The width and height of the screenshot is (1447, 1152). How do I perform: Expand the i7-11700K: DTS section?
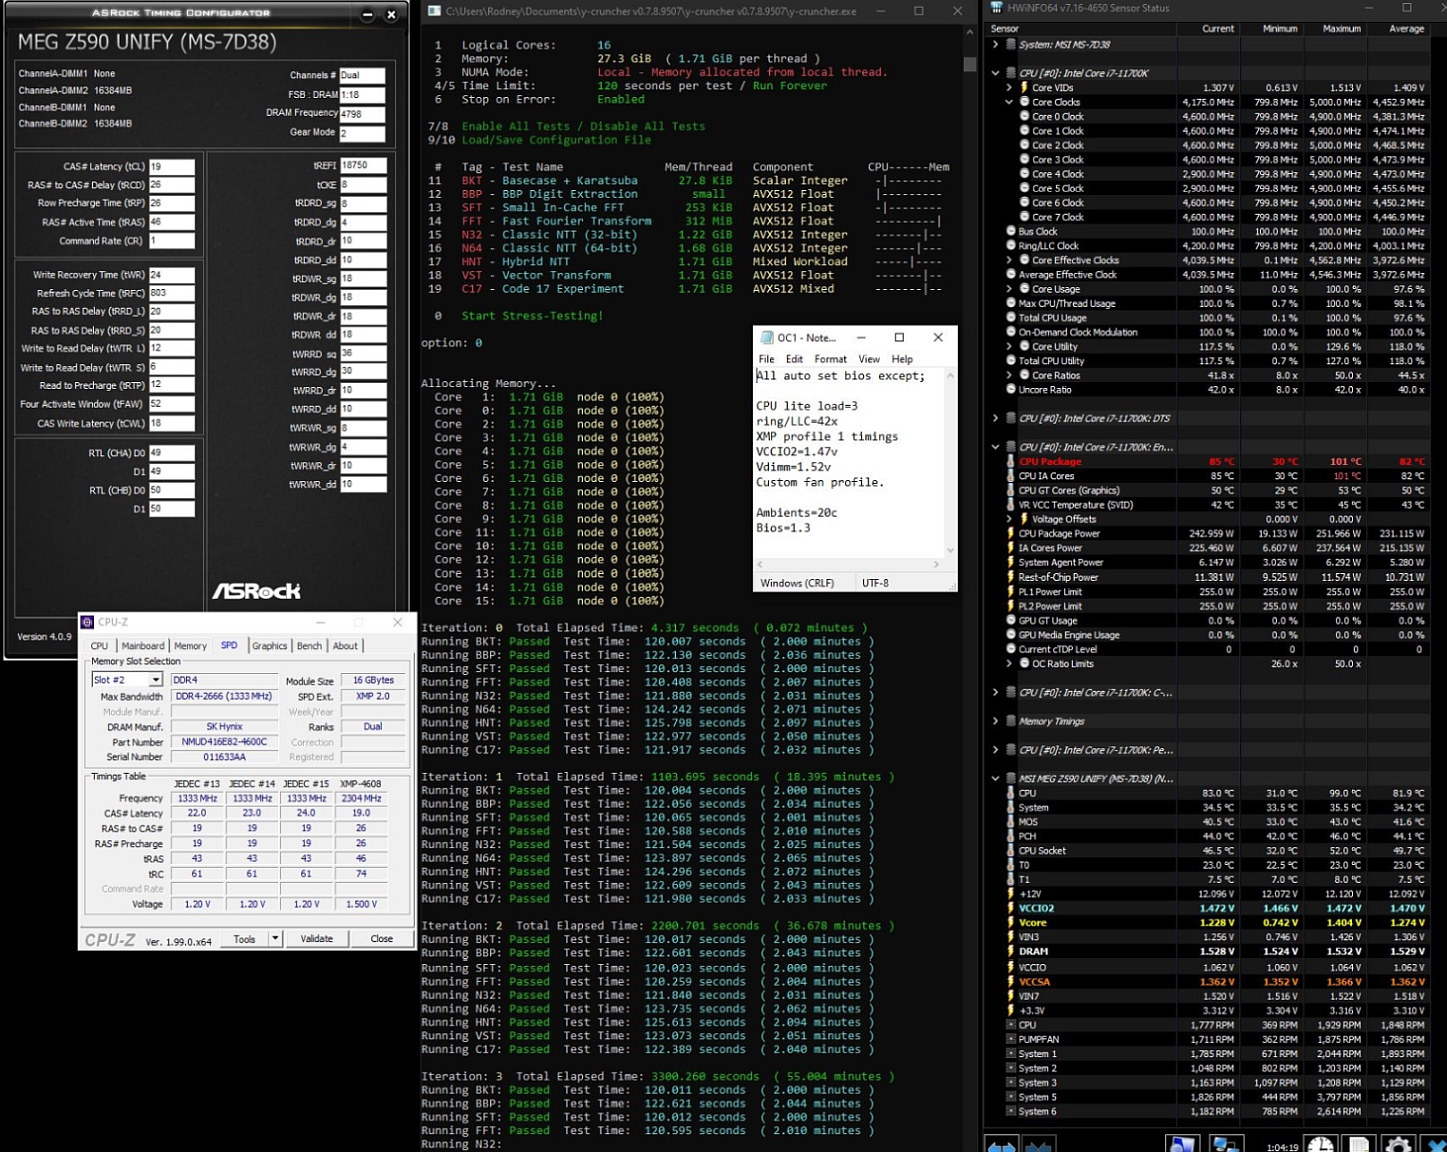[995, 419]
